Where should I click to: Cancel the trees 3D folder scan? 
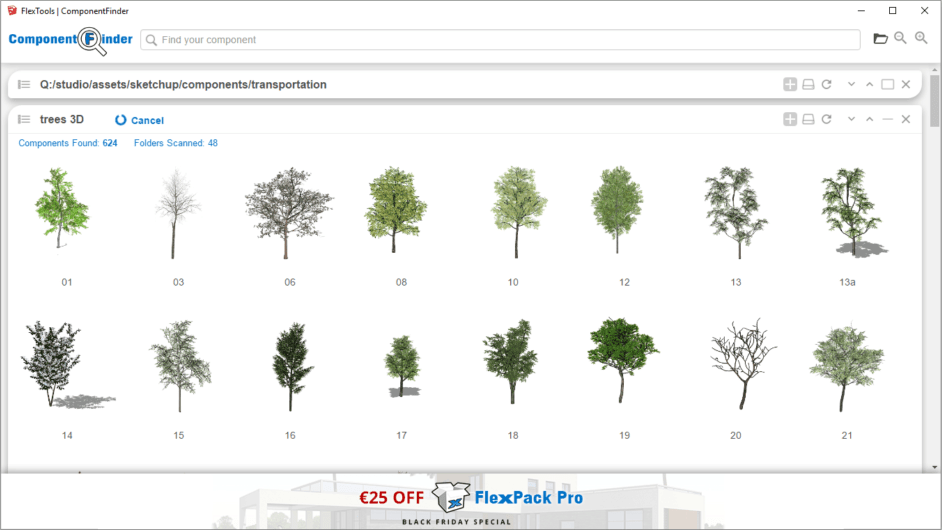(x=147, y=120)
